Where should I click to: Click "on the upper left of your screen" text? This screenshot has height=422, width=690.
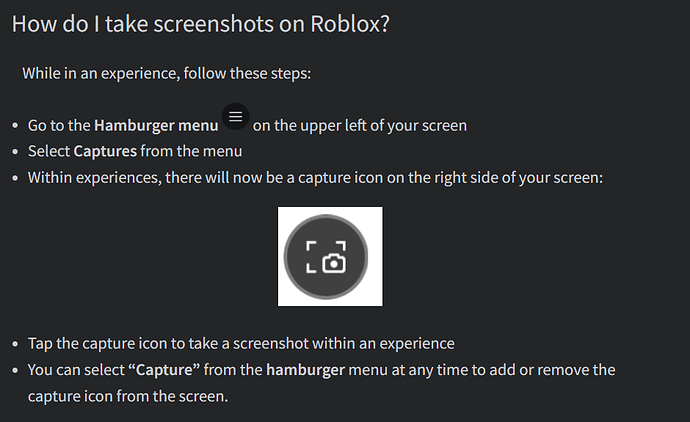(x=360, y=126)
